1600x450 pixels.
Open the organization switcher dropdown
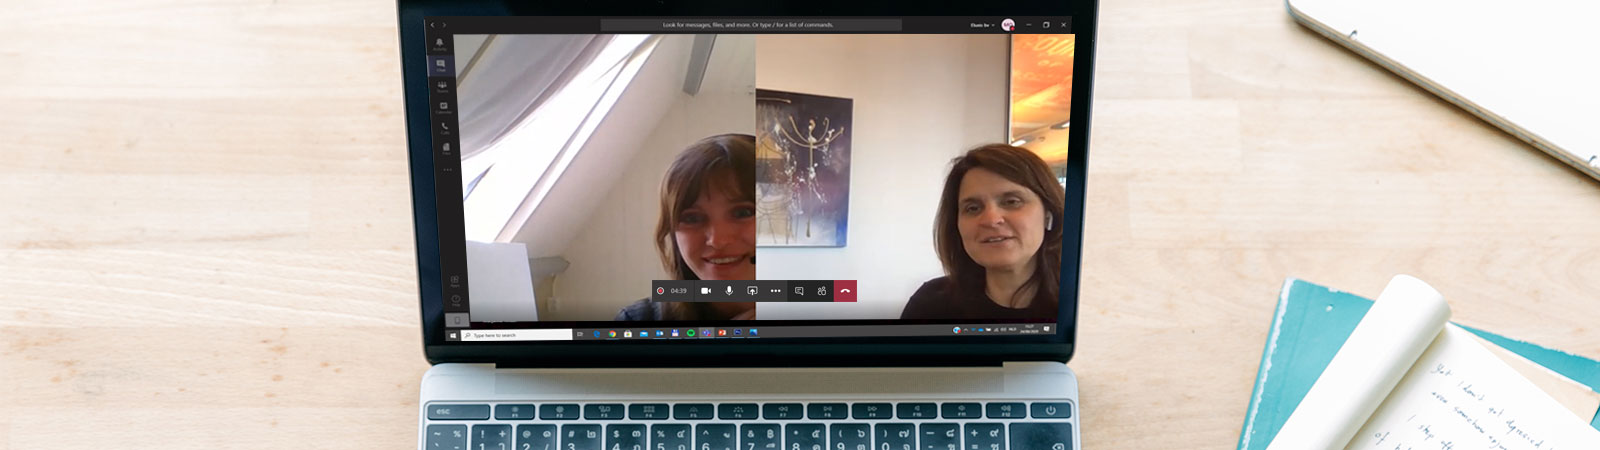[982, 25]
